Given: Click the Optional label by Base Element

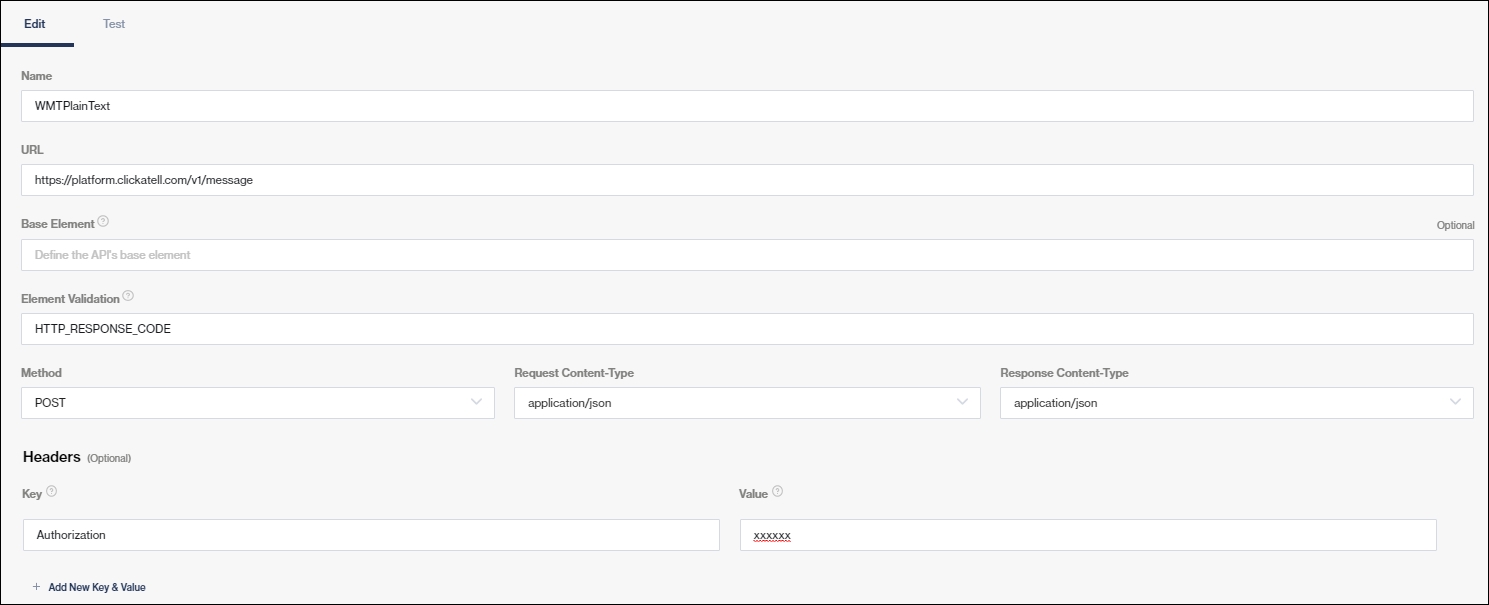Looking at the screenshot, I should [x=1455, y=226].
